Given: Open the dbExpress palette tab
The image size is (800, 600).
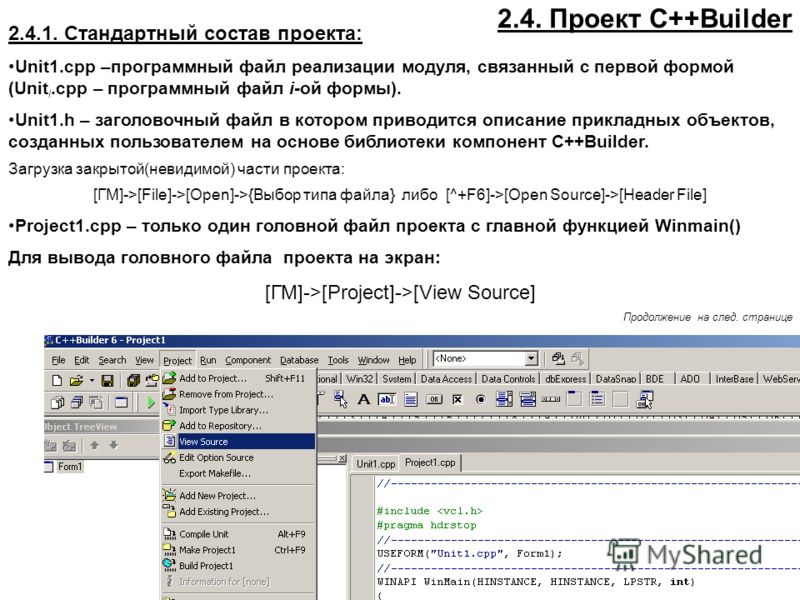Looking at the screenshot, I should point(565,379).
